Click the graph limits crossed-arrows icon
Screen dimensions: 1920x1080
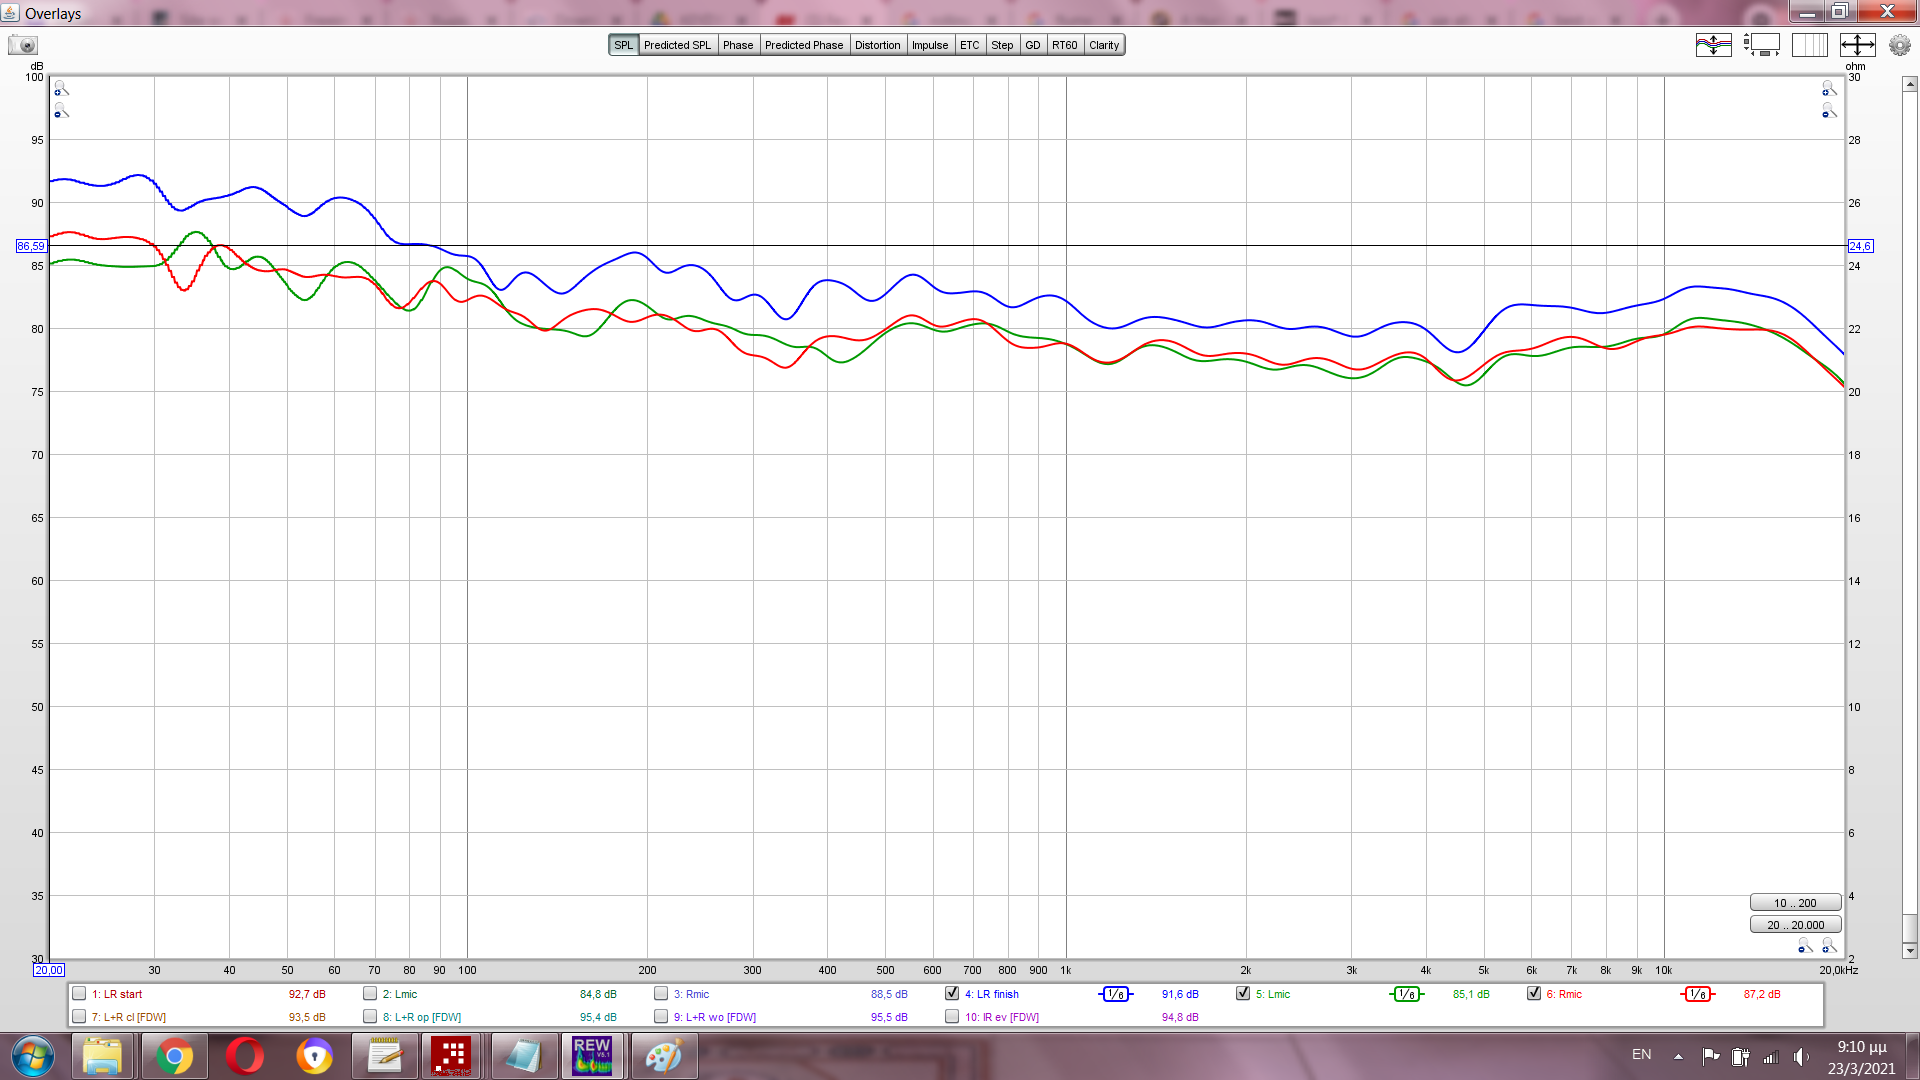[1857, 45]
